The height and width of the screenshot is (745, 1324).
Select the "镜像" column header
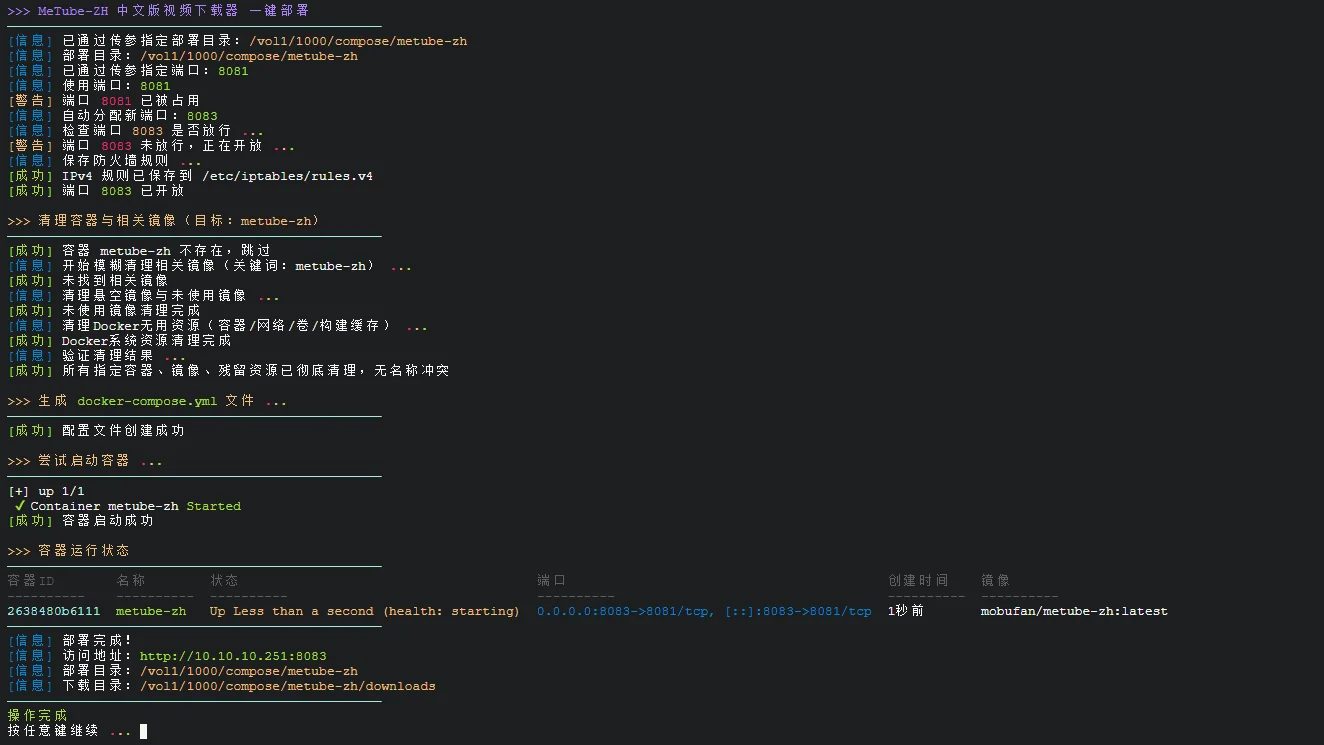click(996, 581)
